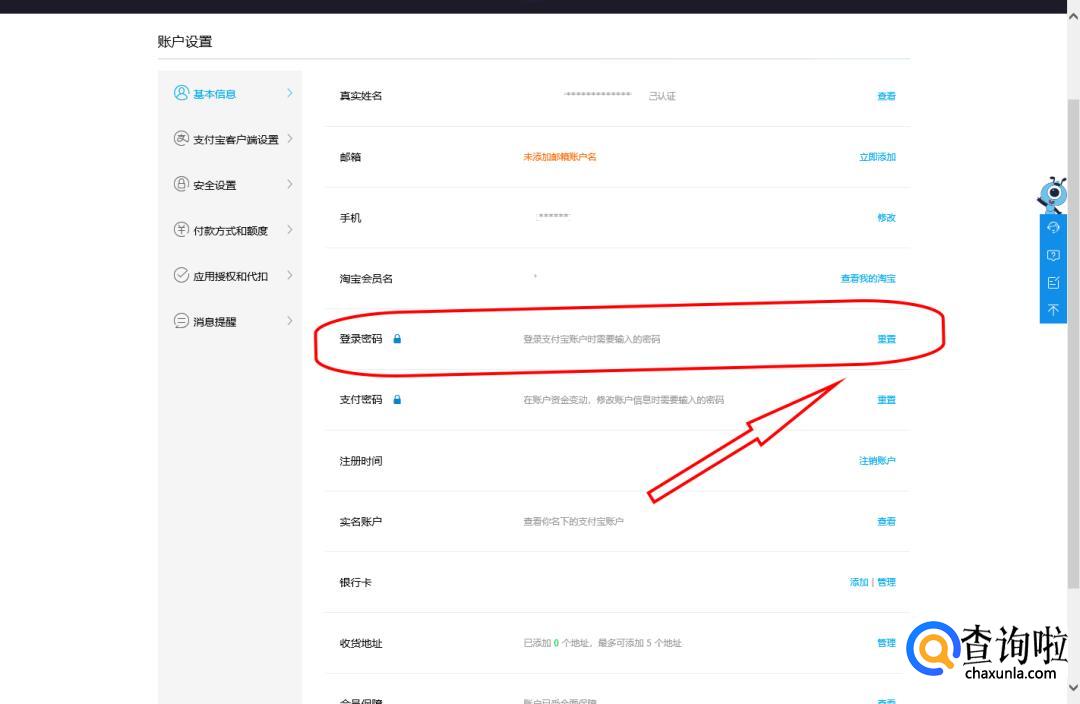Image resolution: width=1080 pixels, height=704 pixels.
Task: Click the 查看你名下的支付宝账户 description
Action: pyautogui.click(x=574, y=521)
